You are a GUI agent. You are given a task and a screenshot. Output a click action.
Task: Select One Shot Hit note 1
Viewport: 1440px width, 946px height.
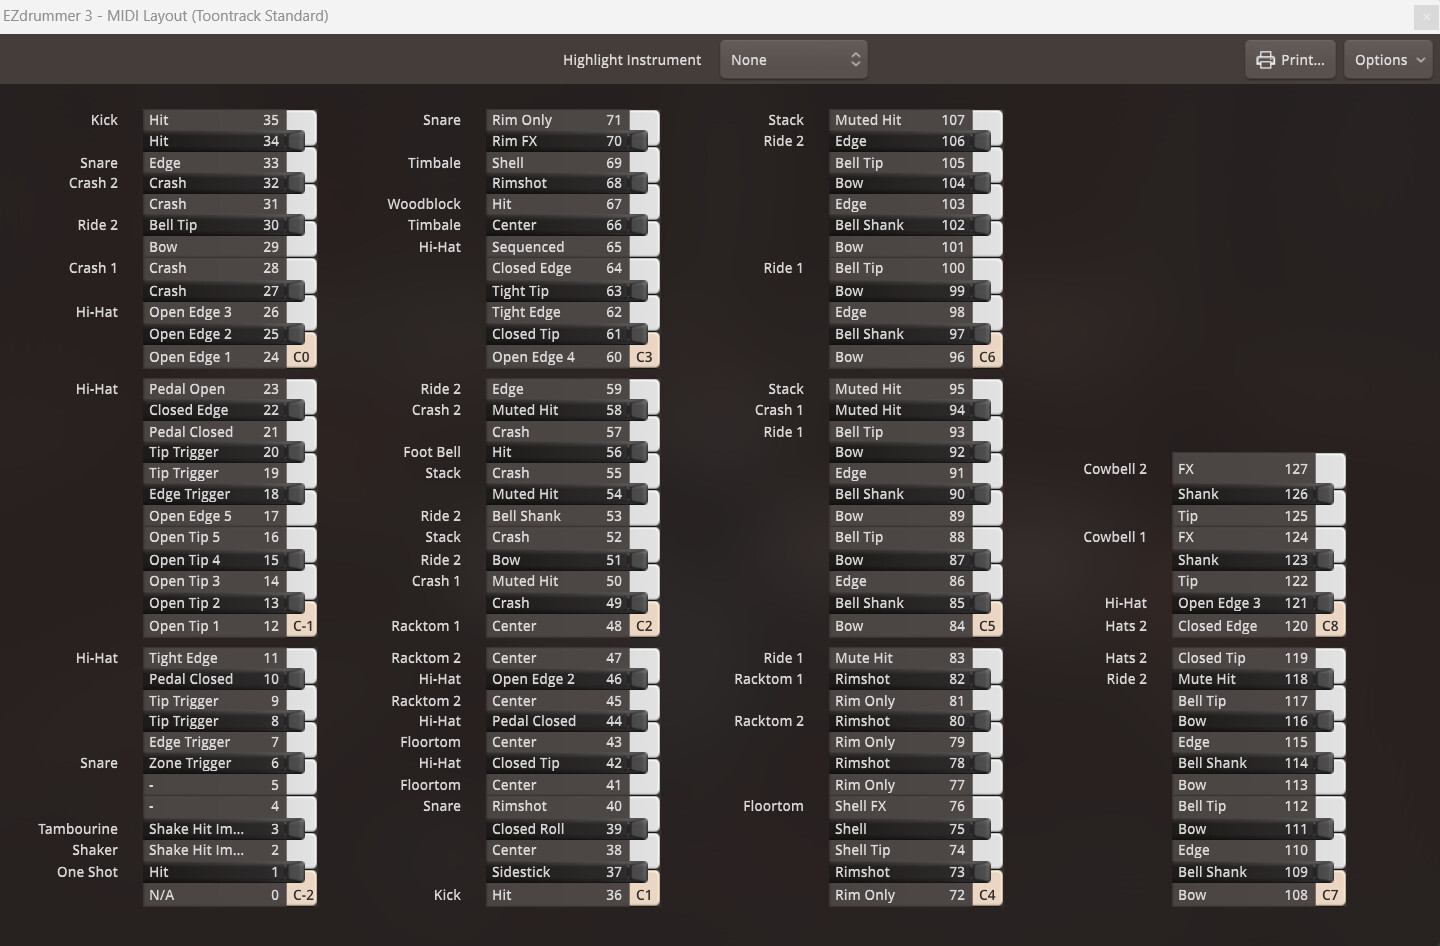coord(213,872)
